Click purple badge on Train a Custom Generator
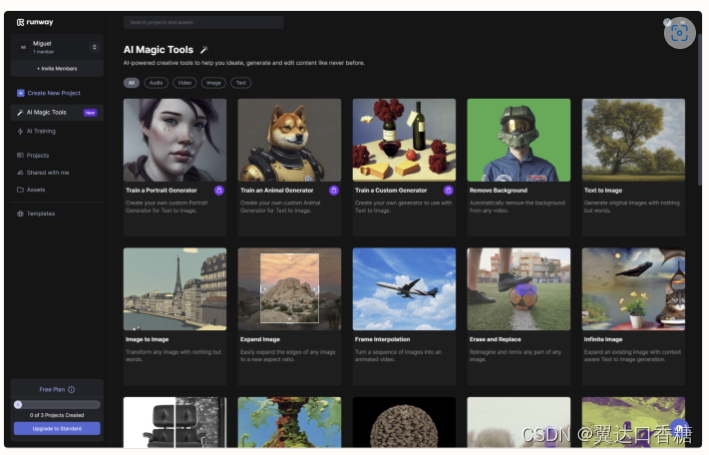Image resolution: width=709 pixels, height=455 pixels. 449,191
